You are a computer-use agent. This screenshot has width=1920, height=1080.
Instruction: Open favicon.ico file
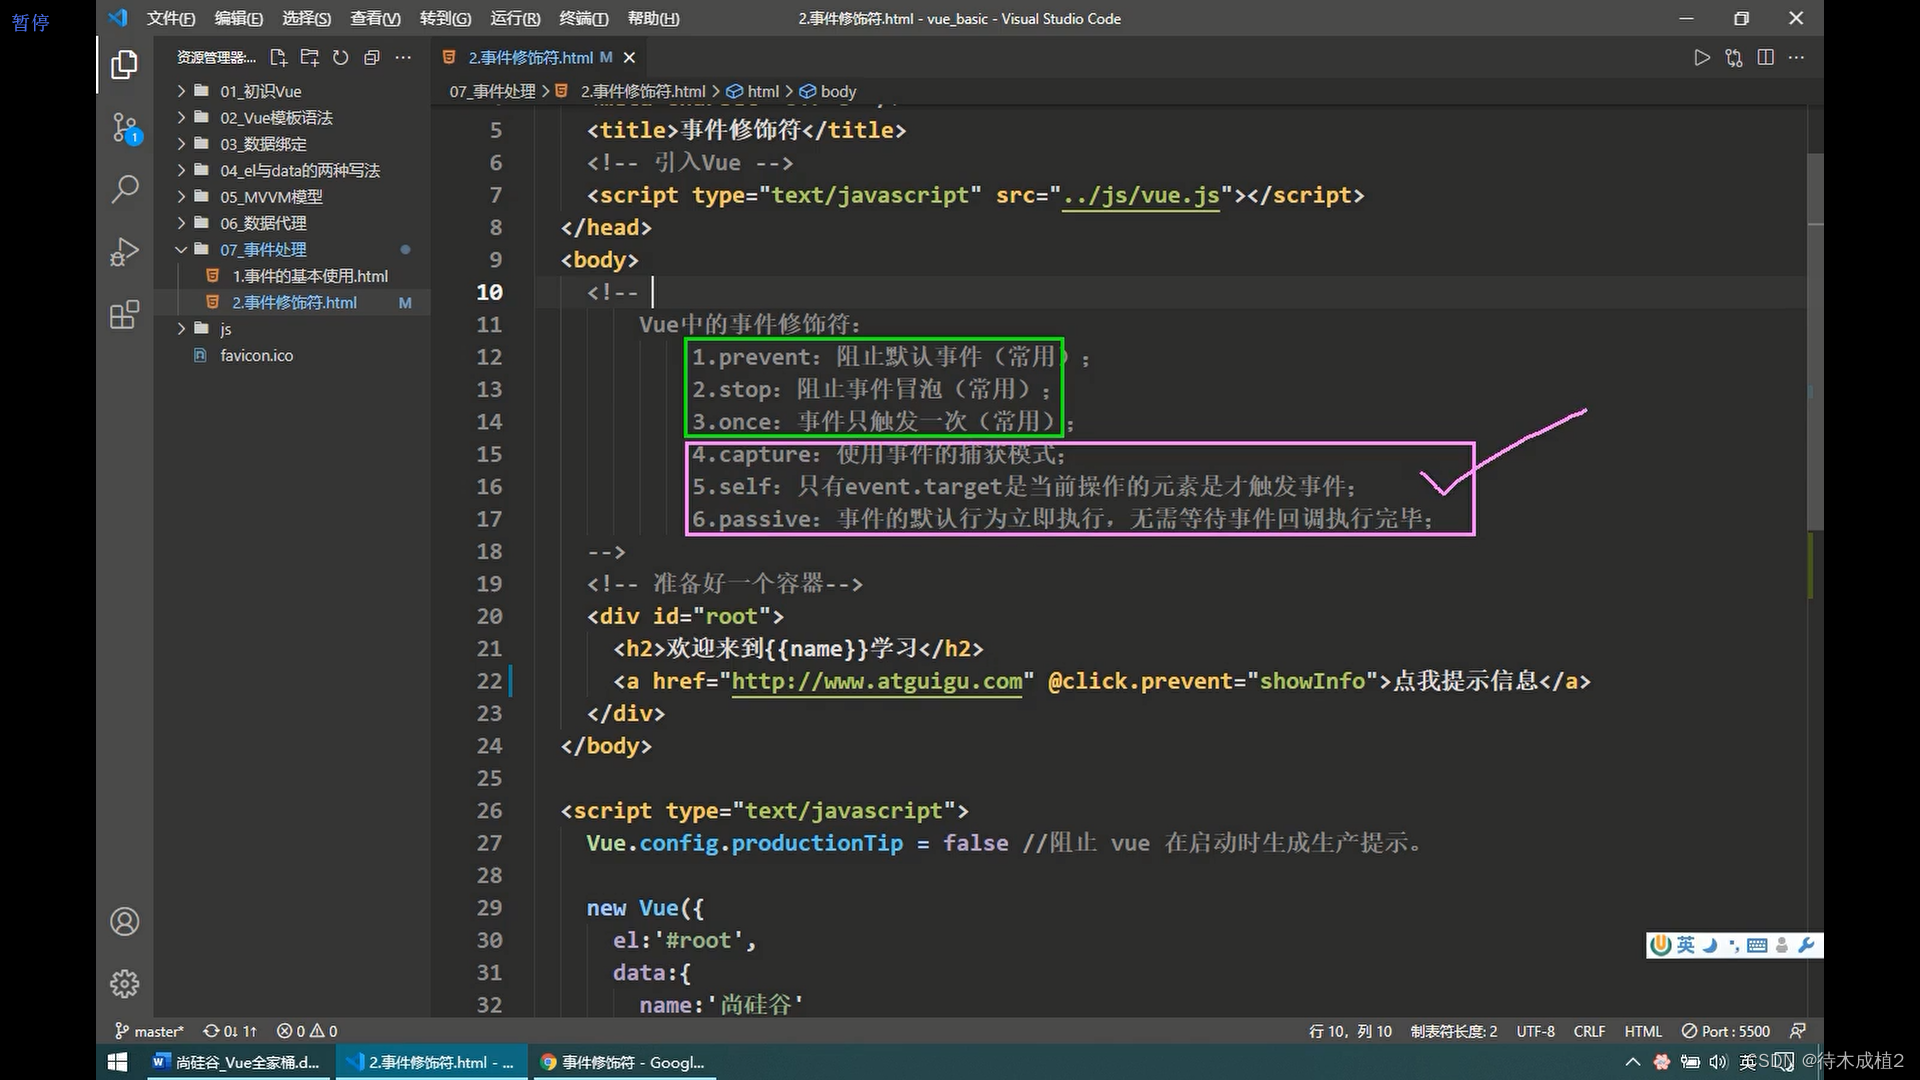(292, 355)
